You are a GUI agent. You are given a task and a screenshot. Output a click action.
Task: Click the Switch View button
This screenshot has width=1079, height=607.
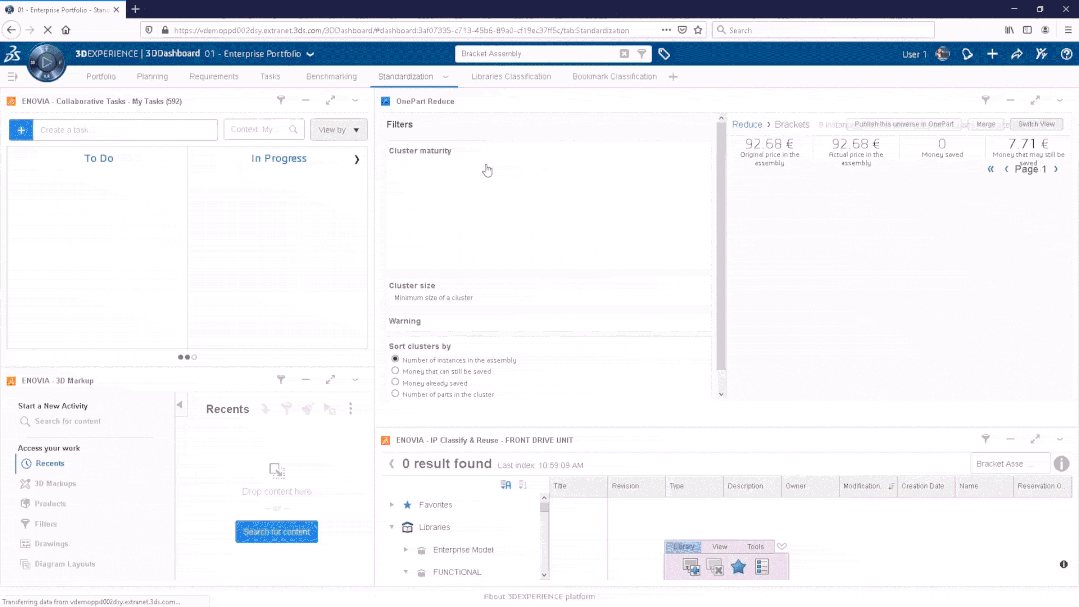[x=1036, y=125]
